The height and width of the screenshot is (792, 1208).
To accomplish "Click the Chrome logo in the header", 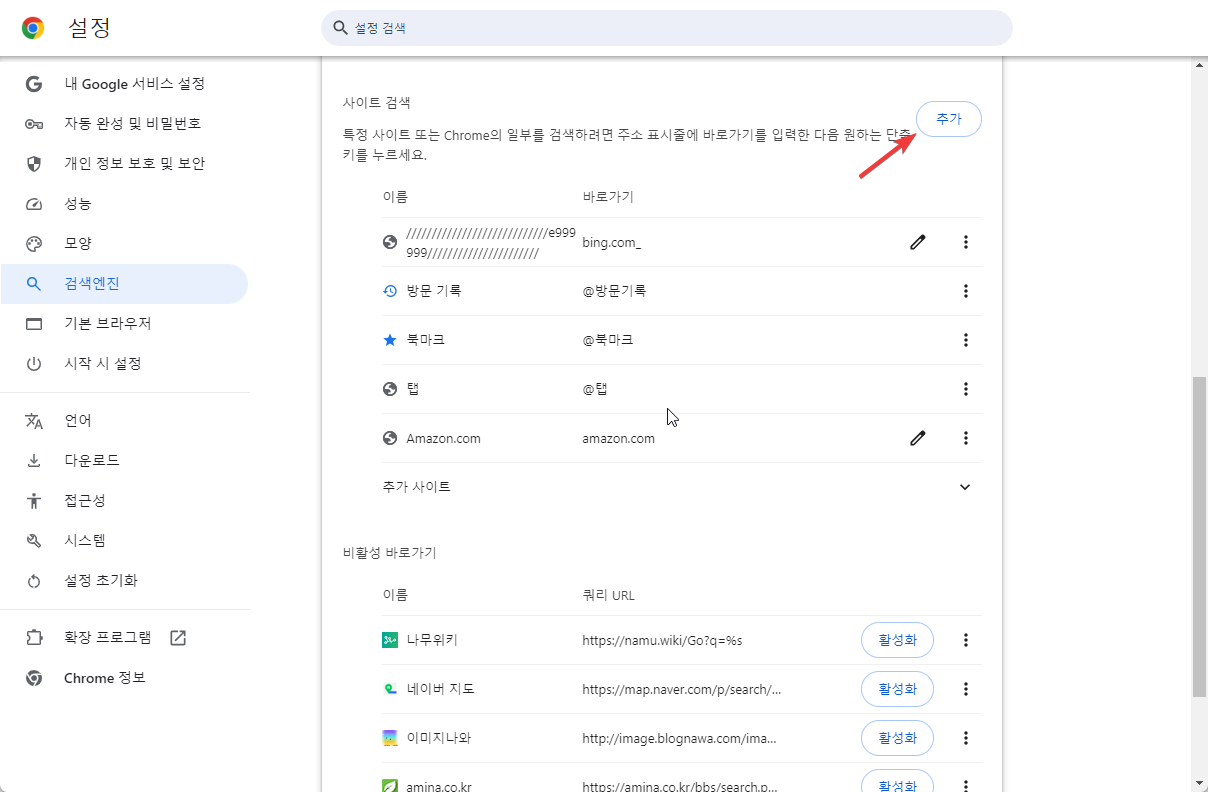I will click(x=31, y=27).
